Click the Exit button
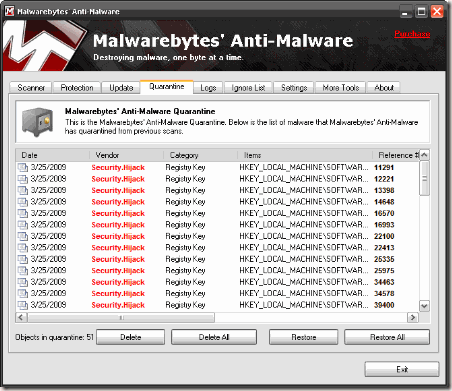This screenshot has height=391, width=452. 402,369
